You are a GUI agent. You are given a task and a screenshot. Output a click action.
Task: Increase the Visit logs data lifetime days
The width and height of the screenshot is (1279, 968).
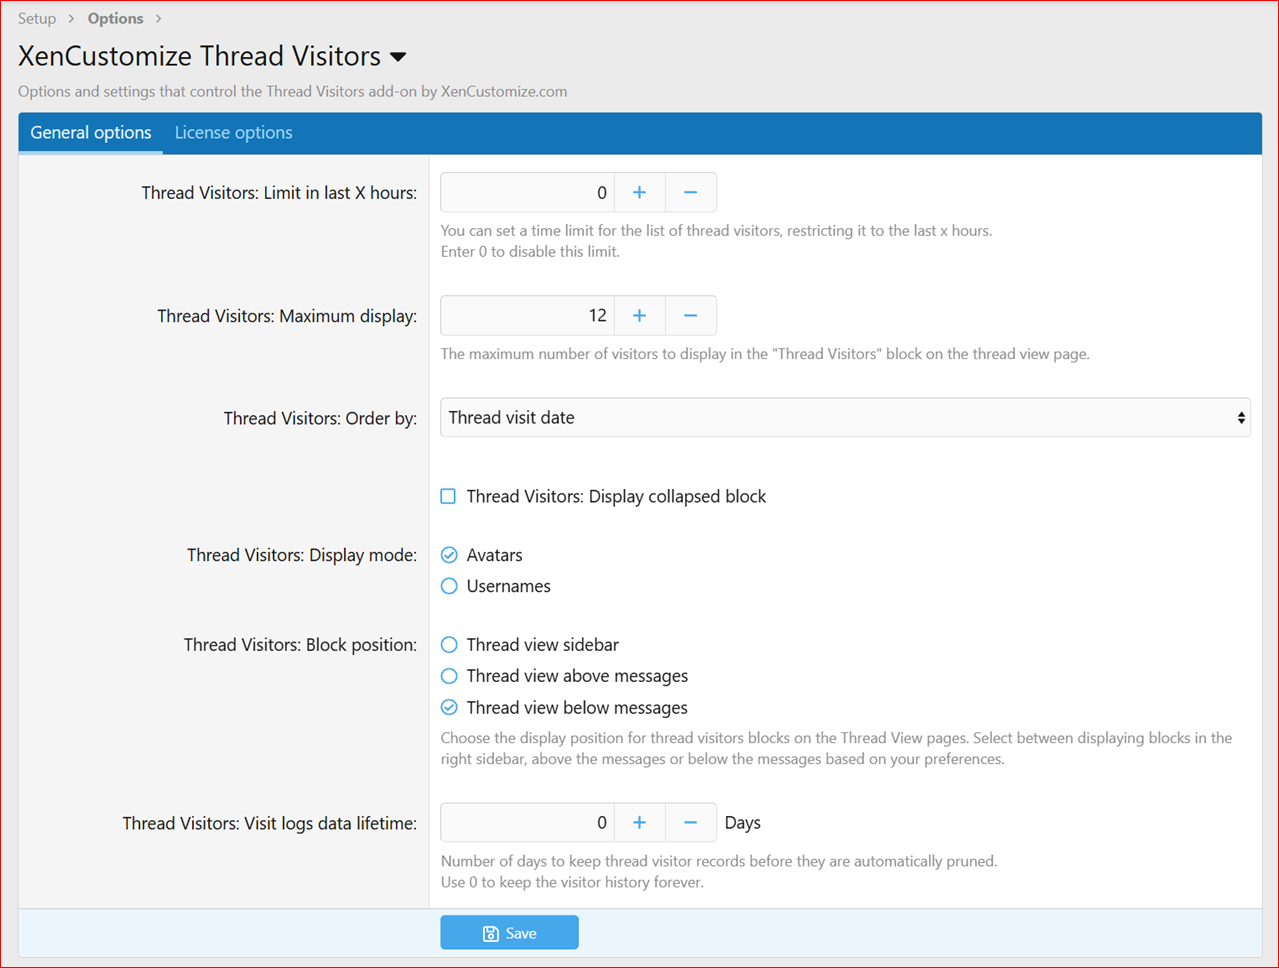click(640, 823)
